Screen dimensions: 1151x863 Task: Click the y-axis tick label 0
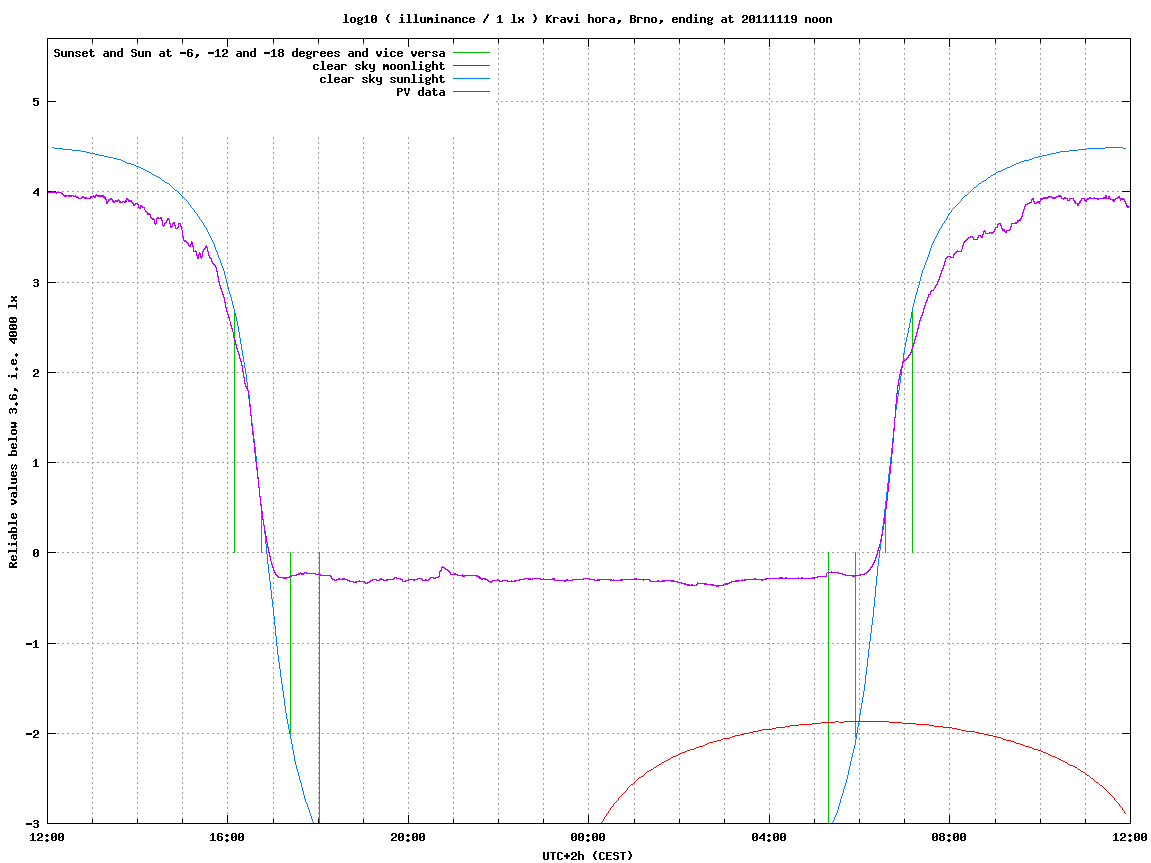35,553
